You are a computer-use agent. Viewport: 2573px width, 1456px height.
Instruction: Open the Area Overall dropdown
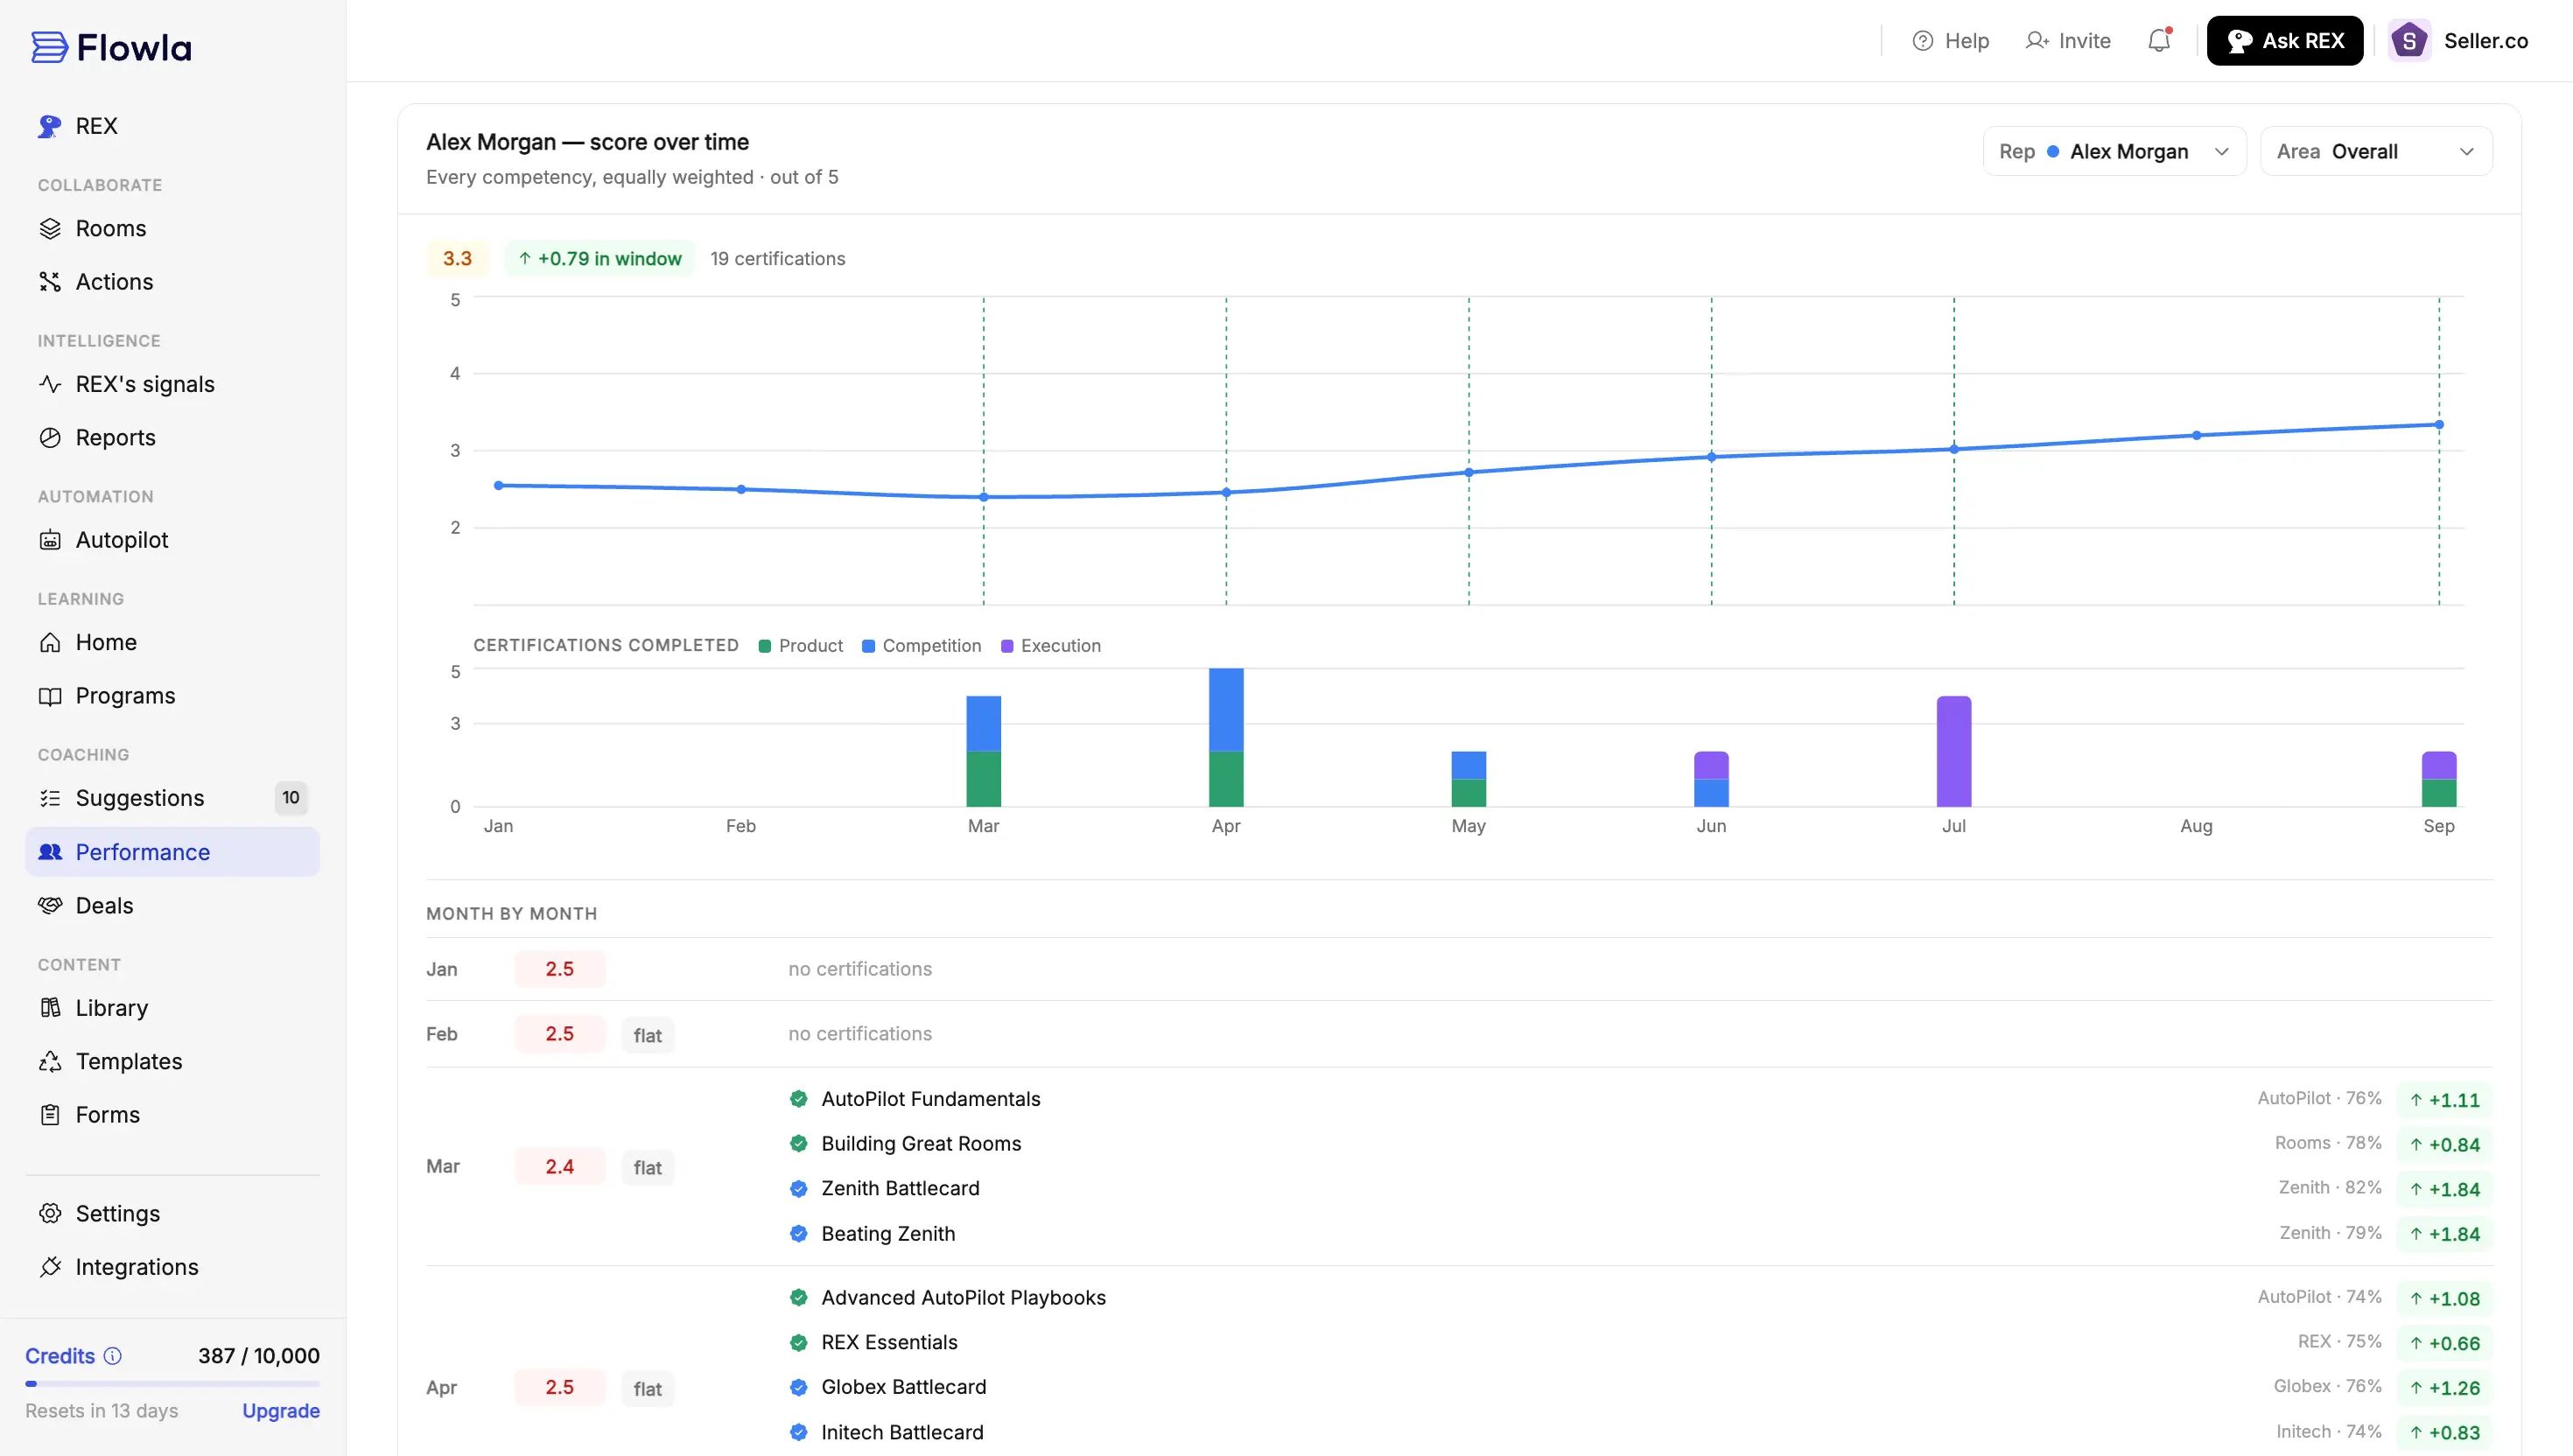point(2376,151)
